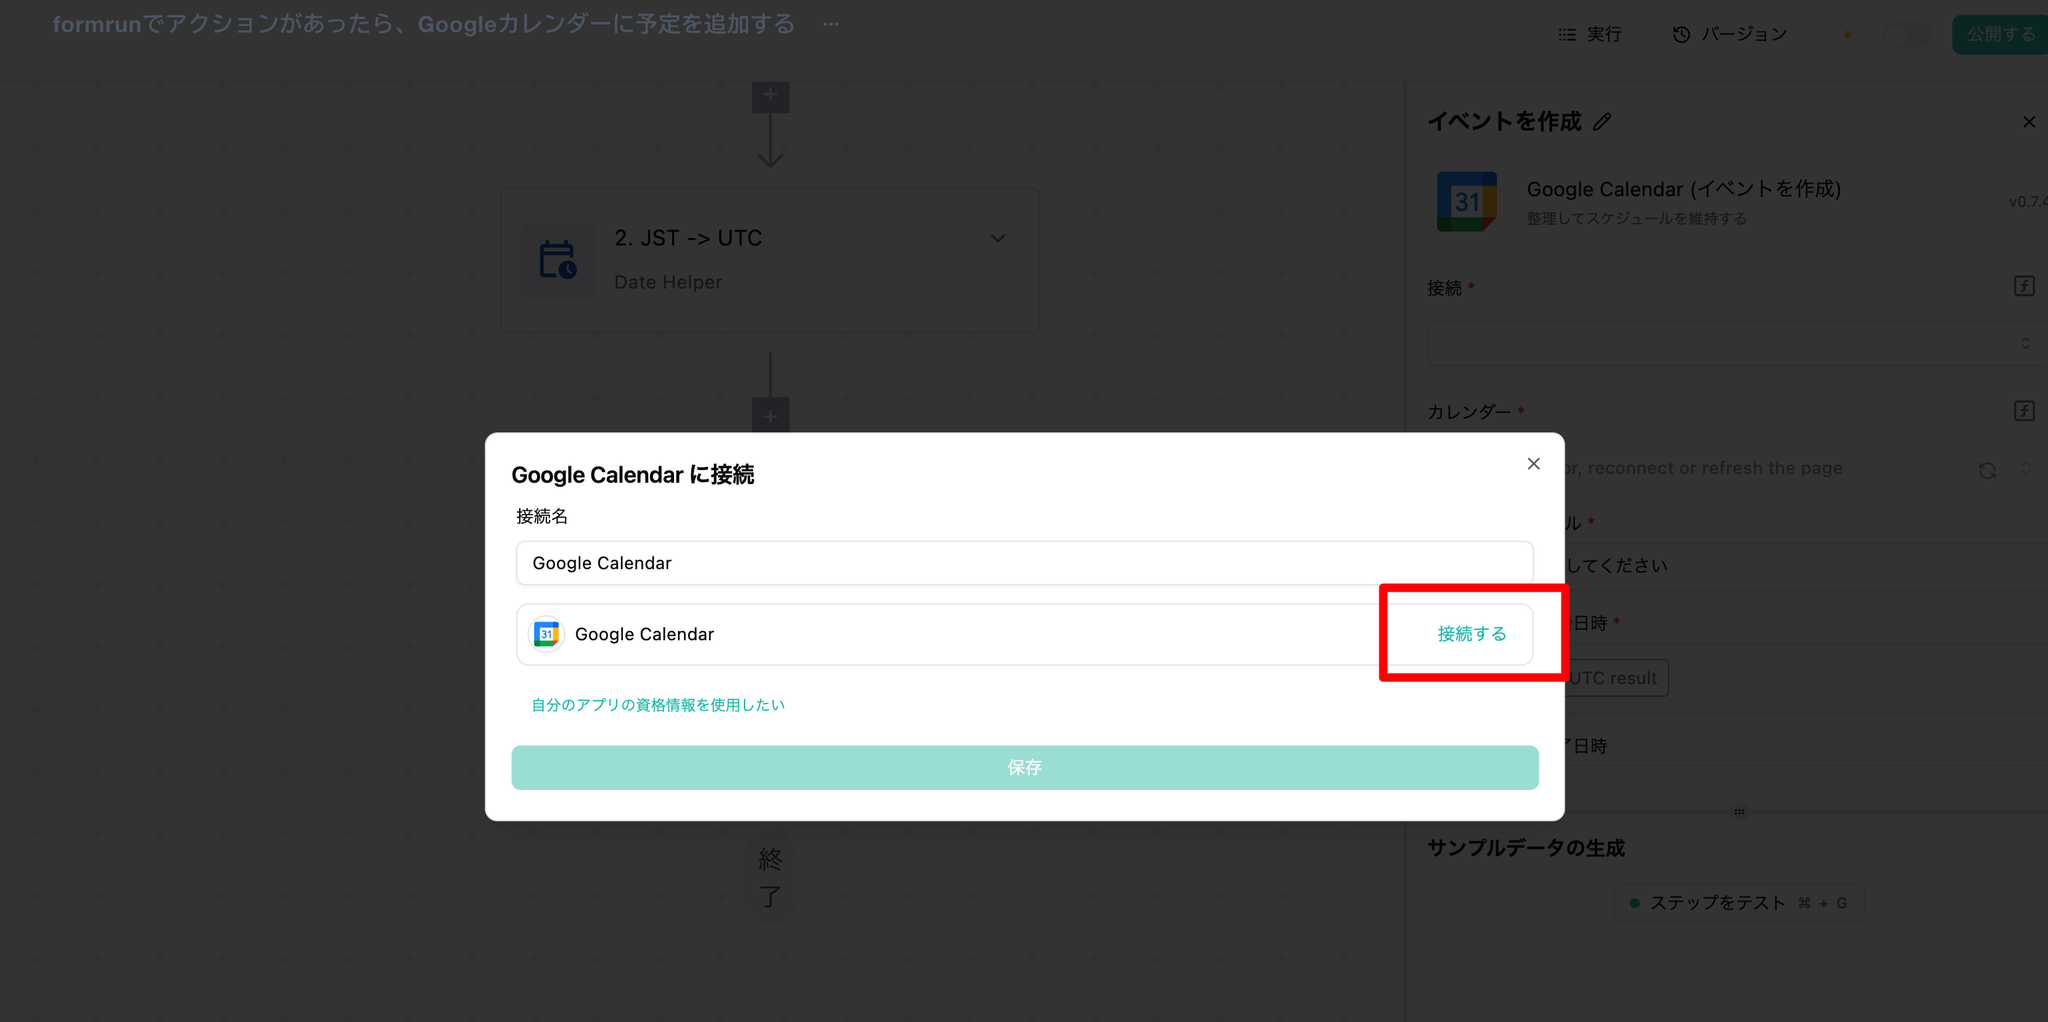Edit the 接続名 text field
The width and height of the screenshot is (2048, 1022).
[x=1024, y=563]
